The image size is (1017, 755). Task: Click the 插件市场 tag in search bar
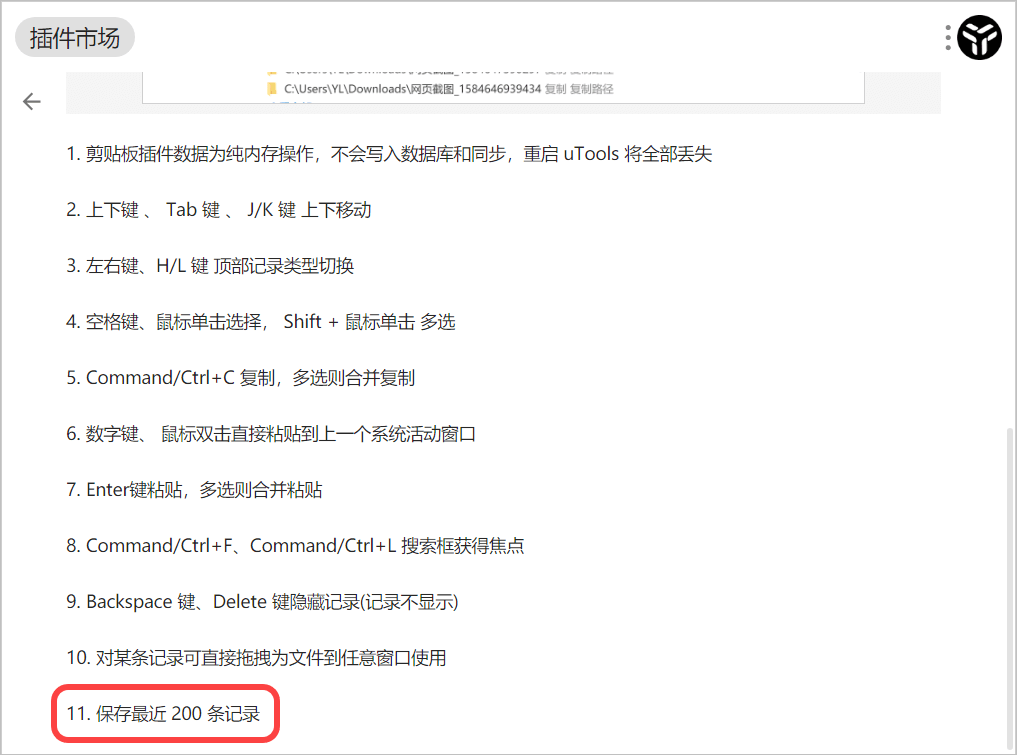pos(75,38)
